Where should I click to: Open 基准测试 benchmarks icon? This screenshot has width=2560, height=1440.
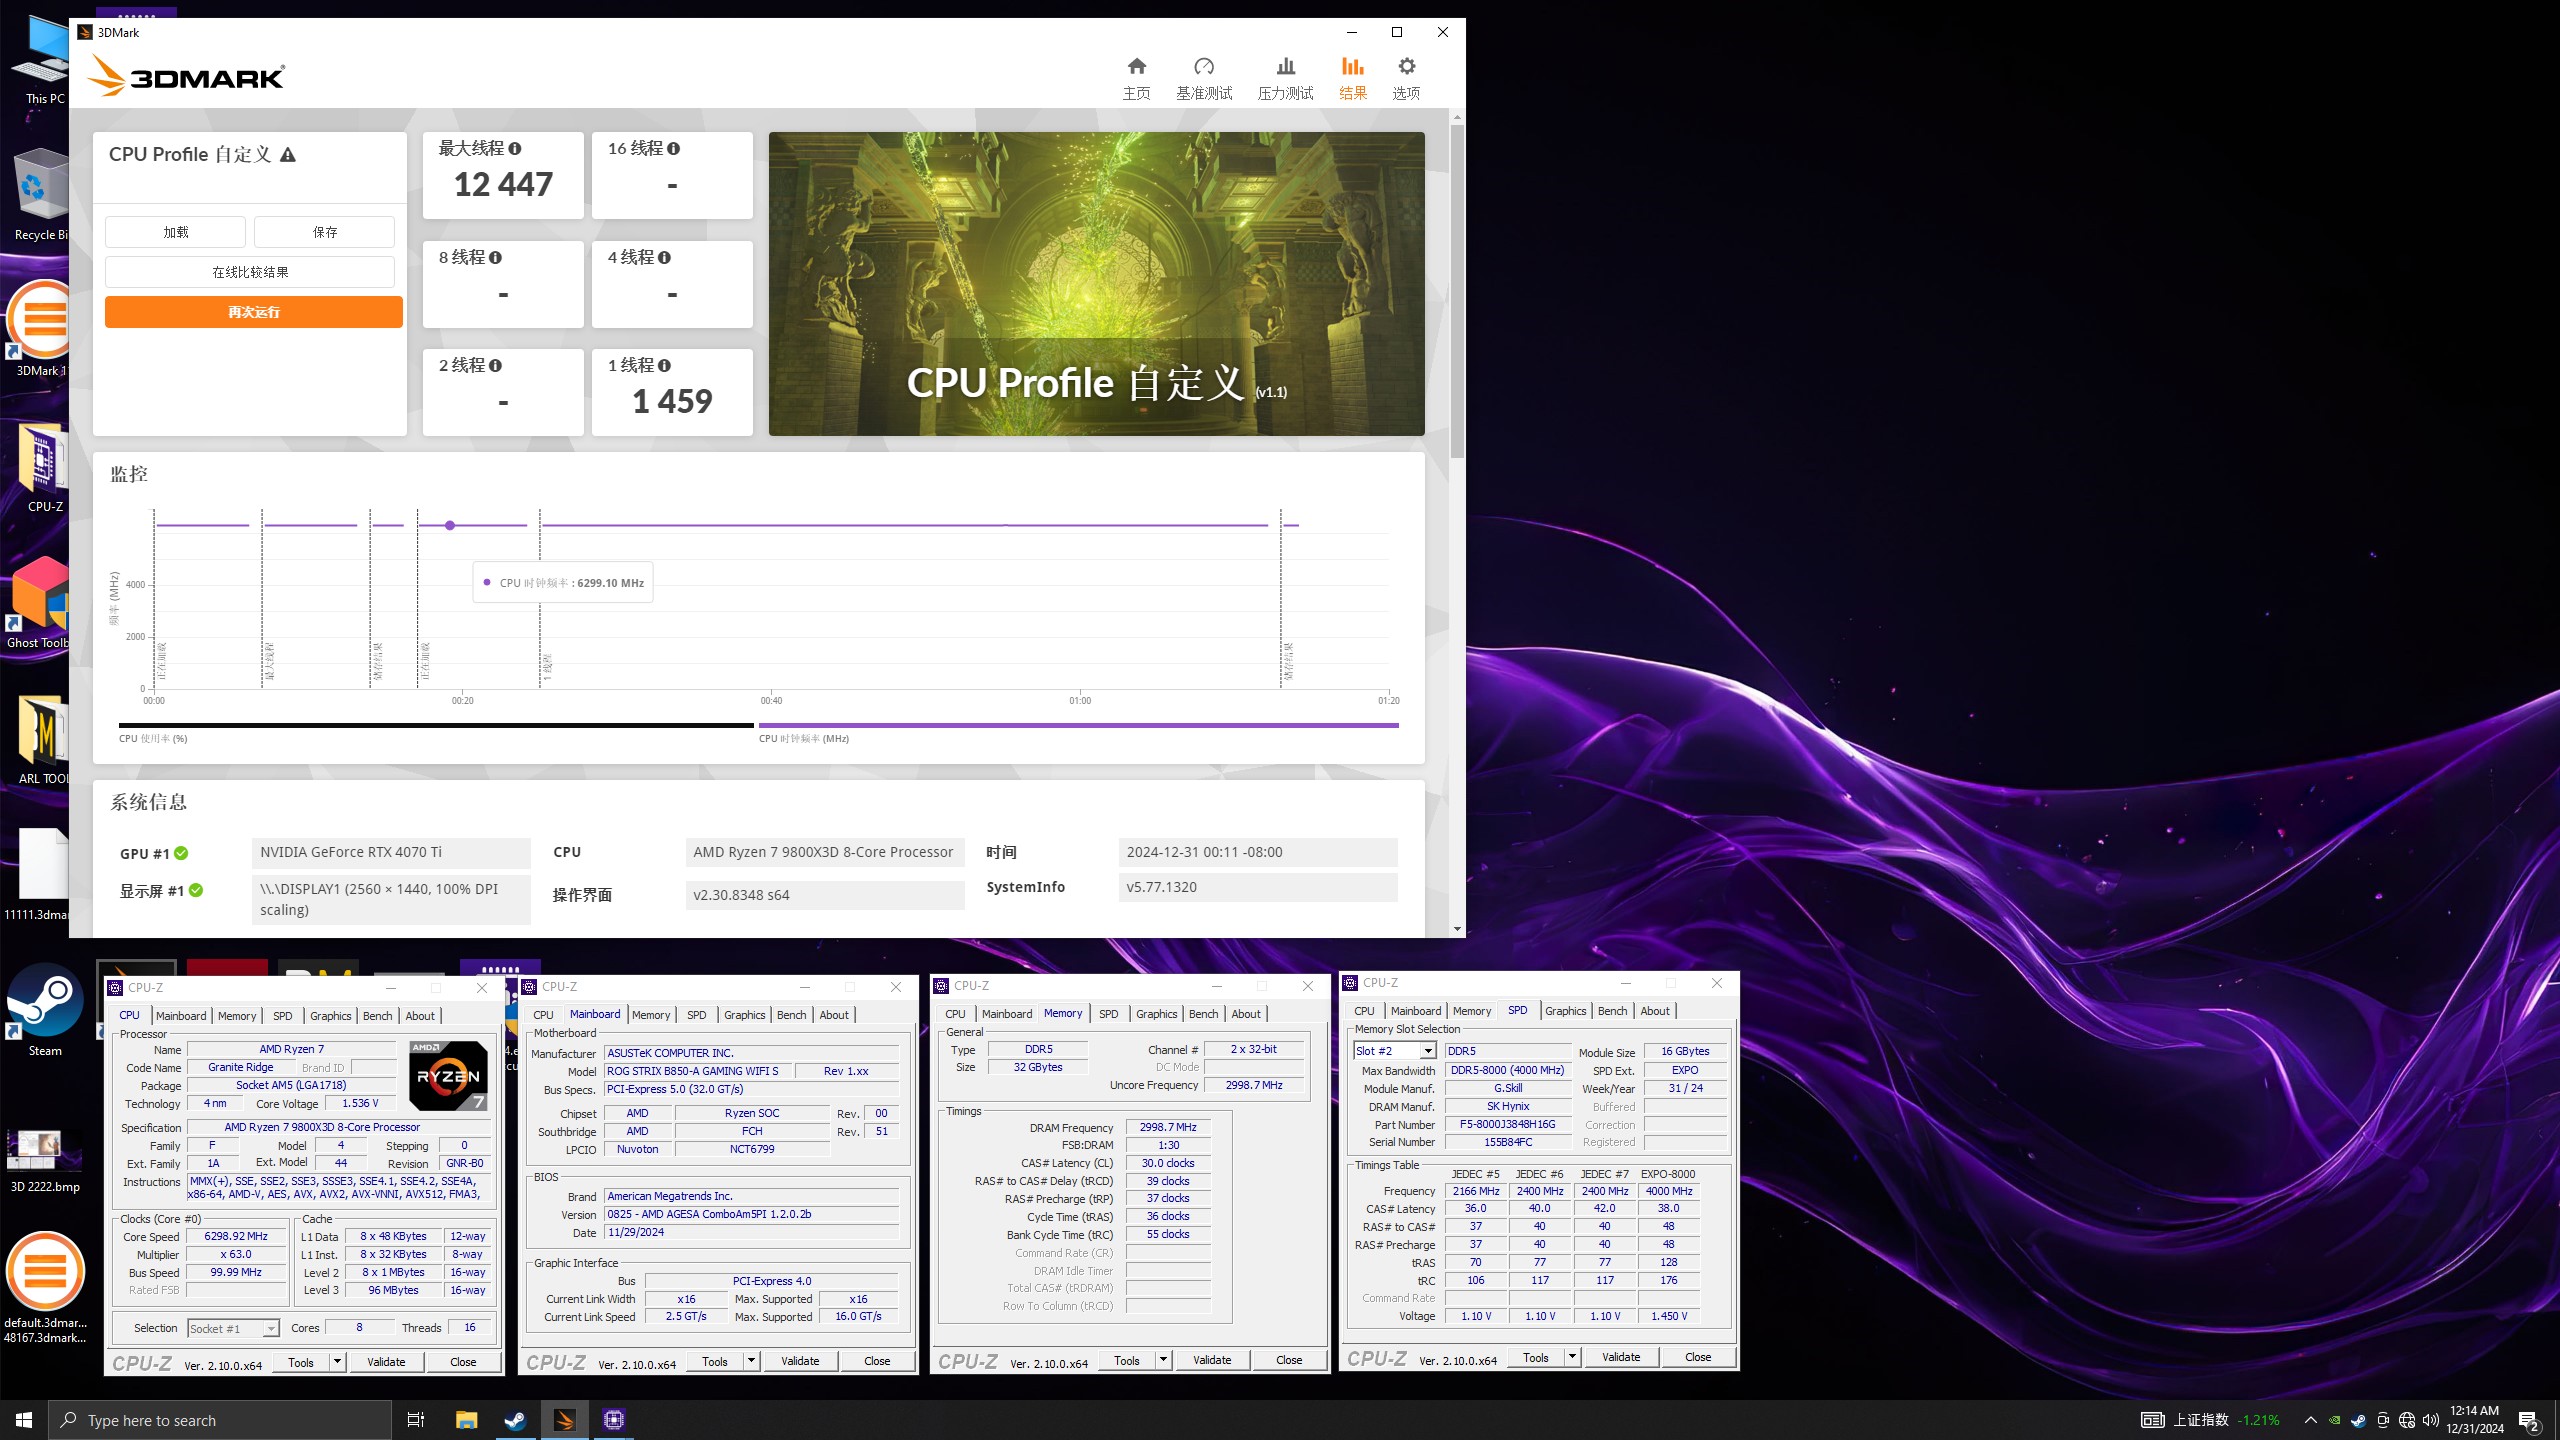click(x=1204, y=78)
